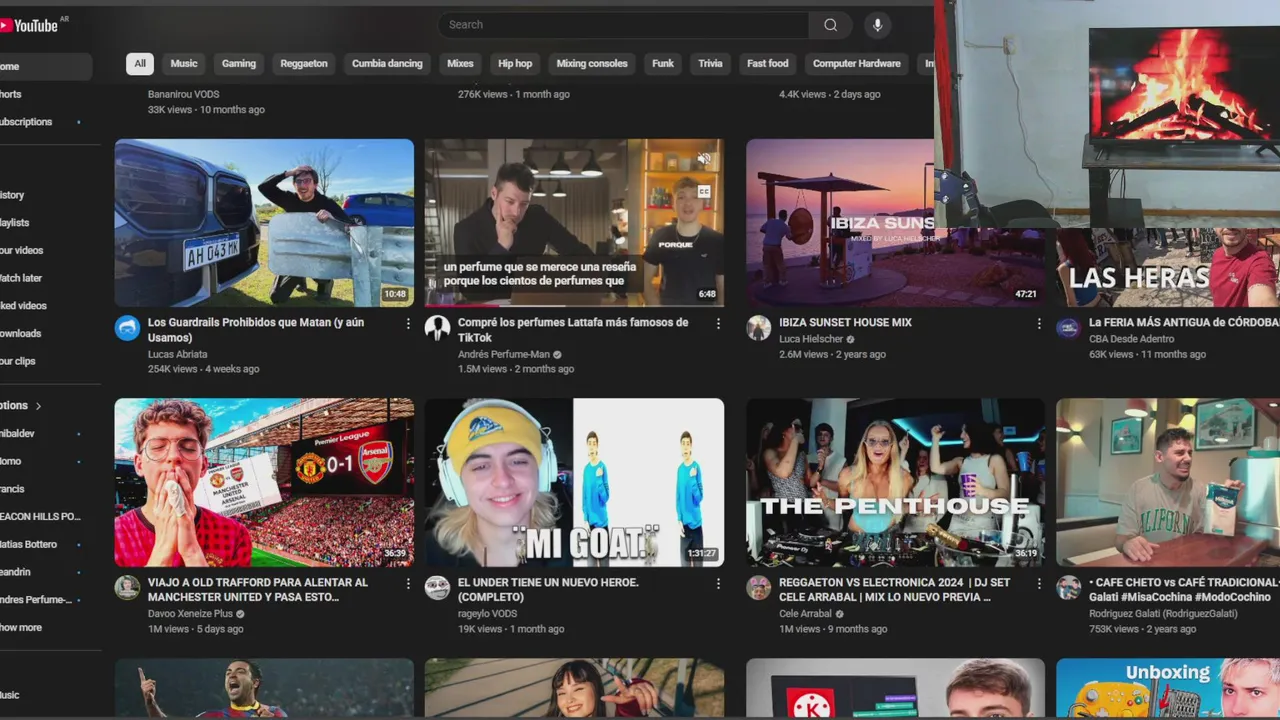
Task: Select the Mixes filter chip
Action: point(460,64)
